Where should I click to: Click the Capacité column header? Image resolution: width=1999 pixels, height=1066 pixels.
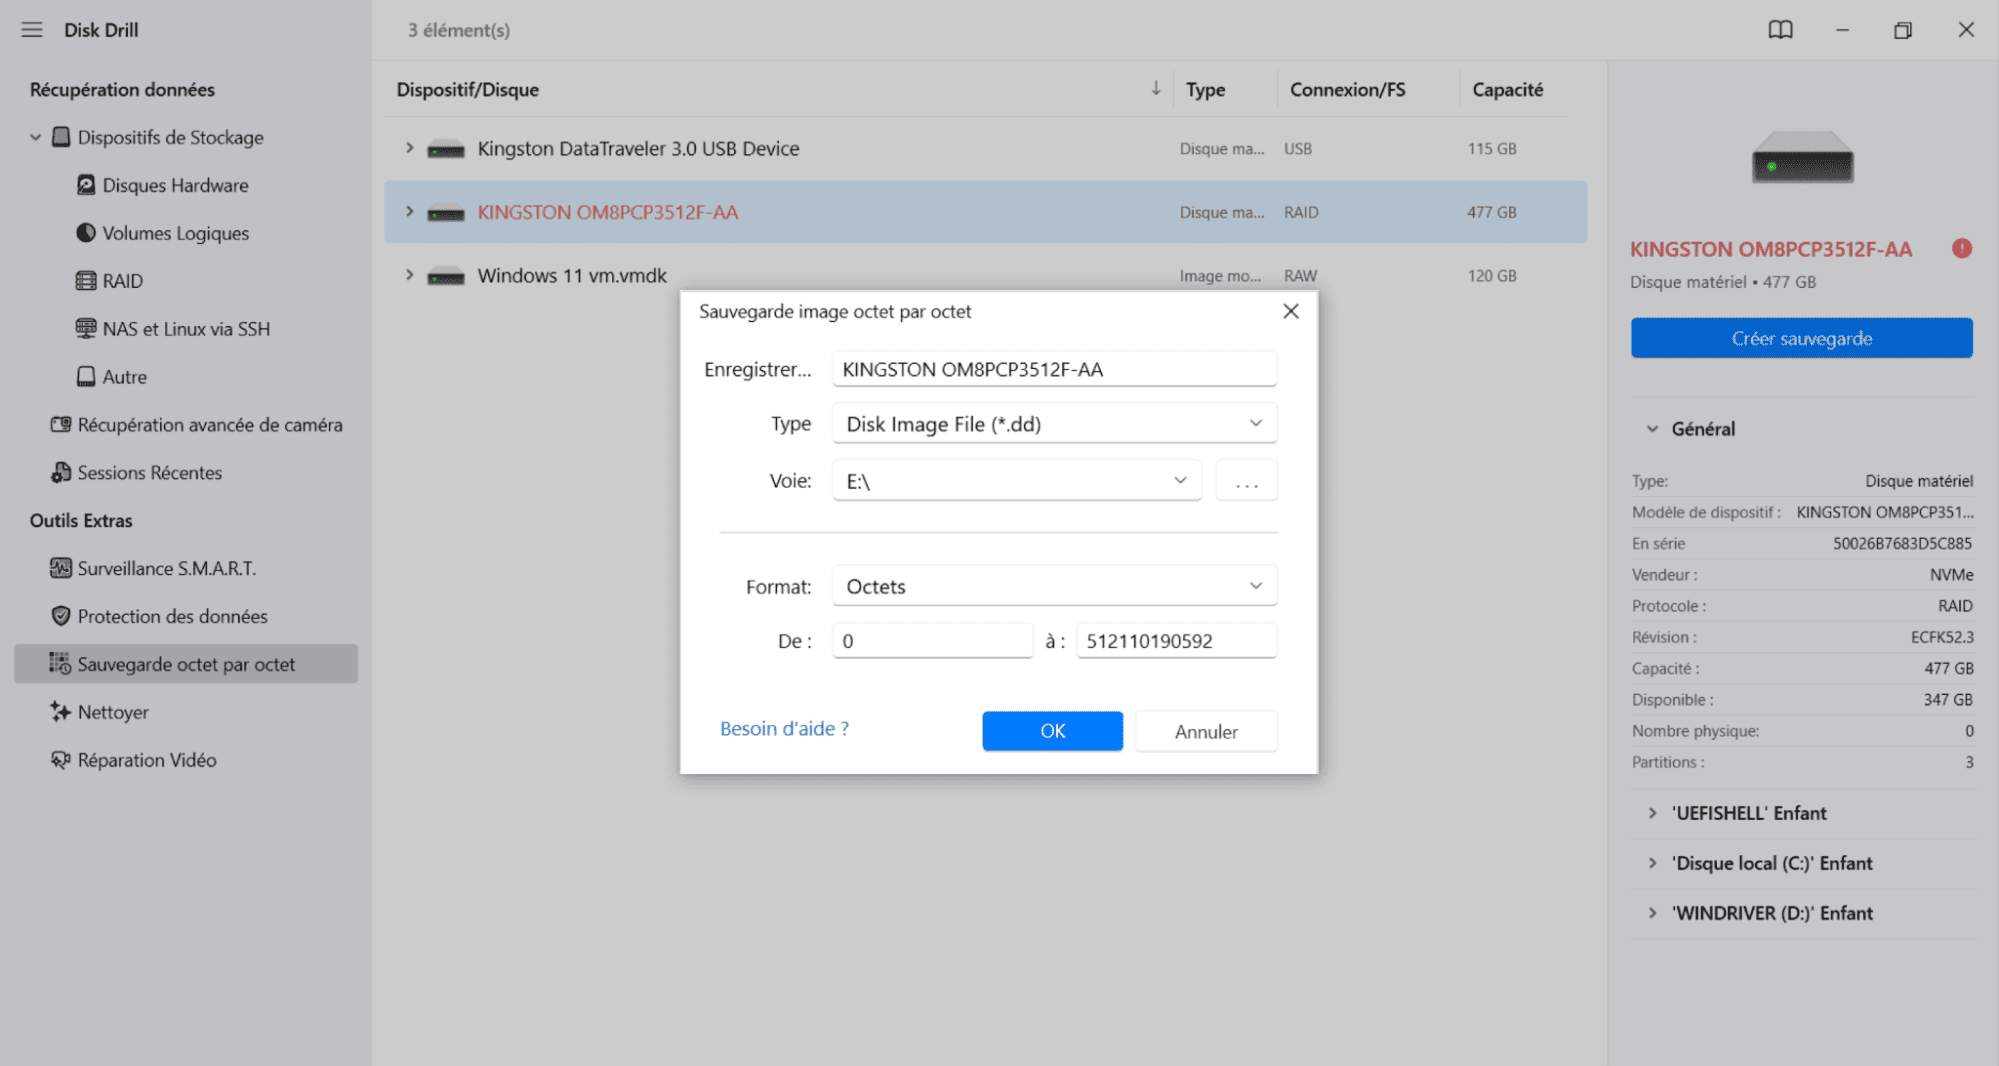[x=1507, y=89]
